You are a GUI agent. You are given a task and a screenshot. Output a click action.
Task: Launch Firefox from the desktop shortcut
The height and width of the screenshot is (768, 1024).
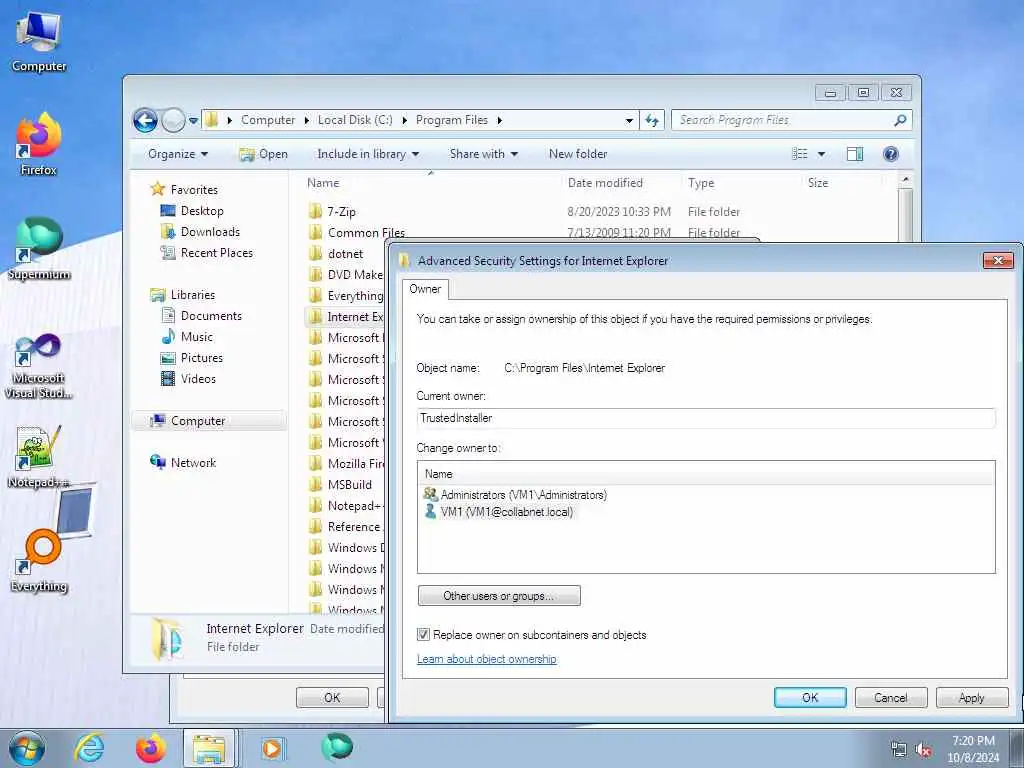pyautogui.click(x=39, y=144)
